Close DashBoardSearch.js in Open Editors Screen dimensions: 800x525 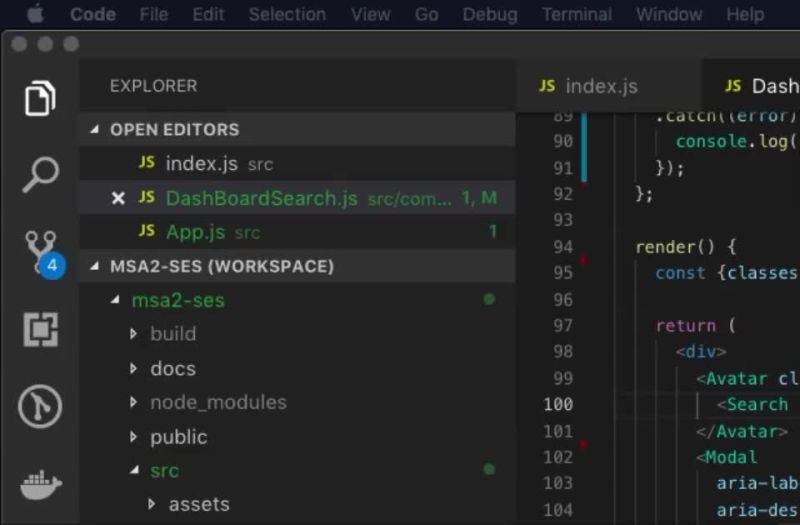(118, 198)
